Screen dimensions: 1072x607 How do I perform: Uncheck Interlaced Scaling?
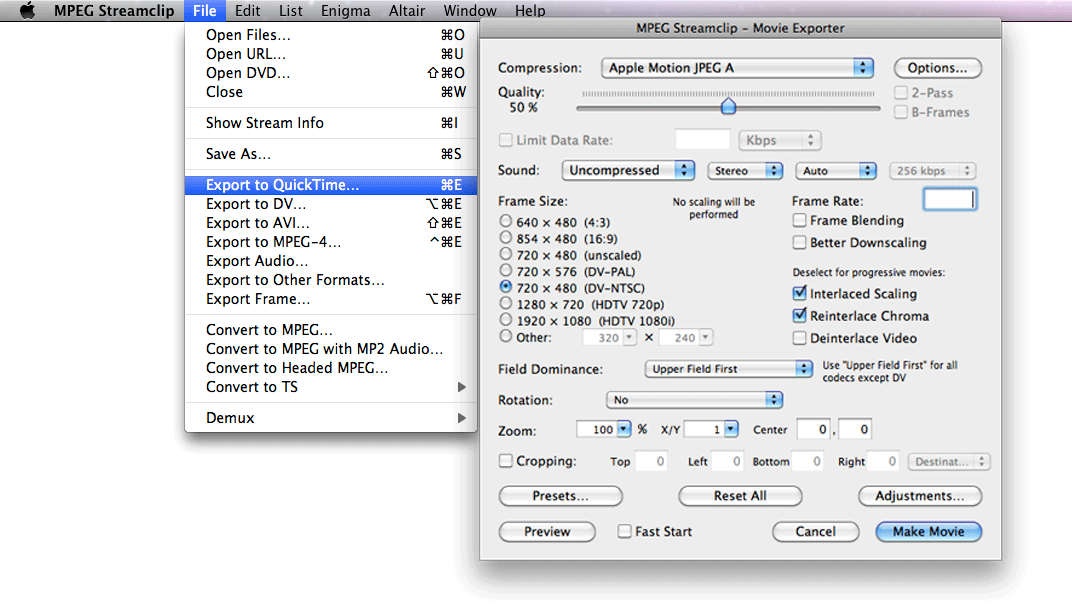[x=799, y=293]
